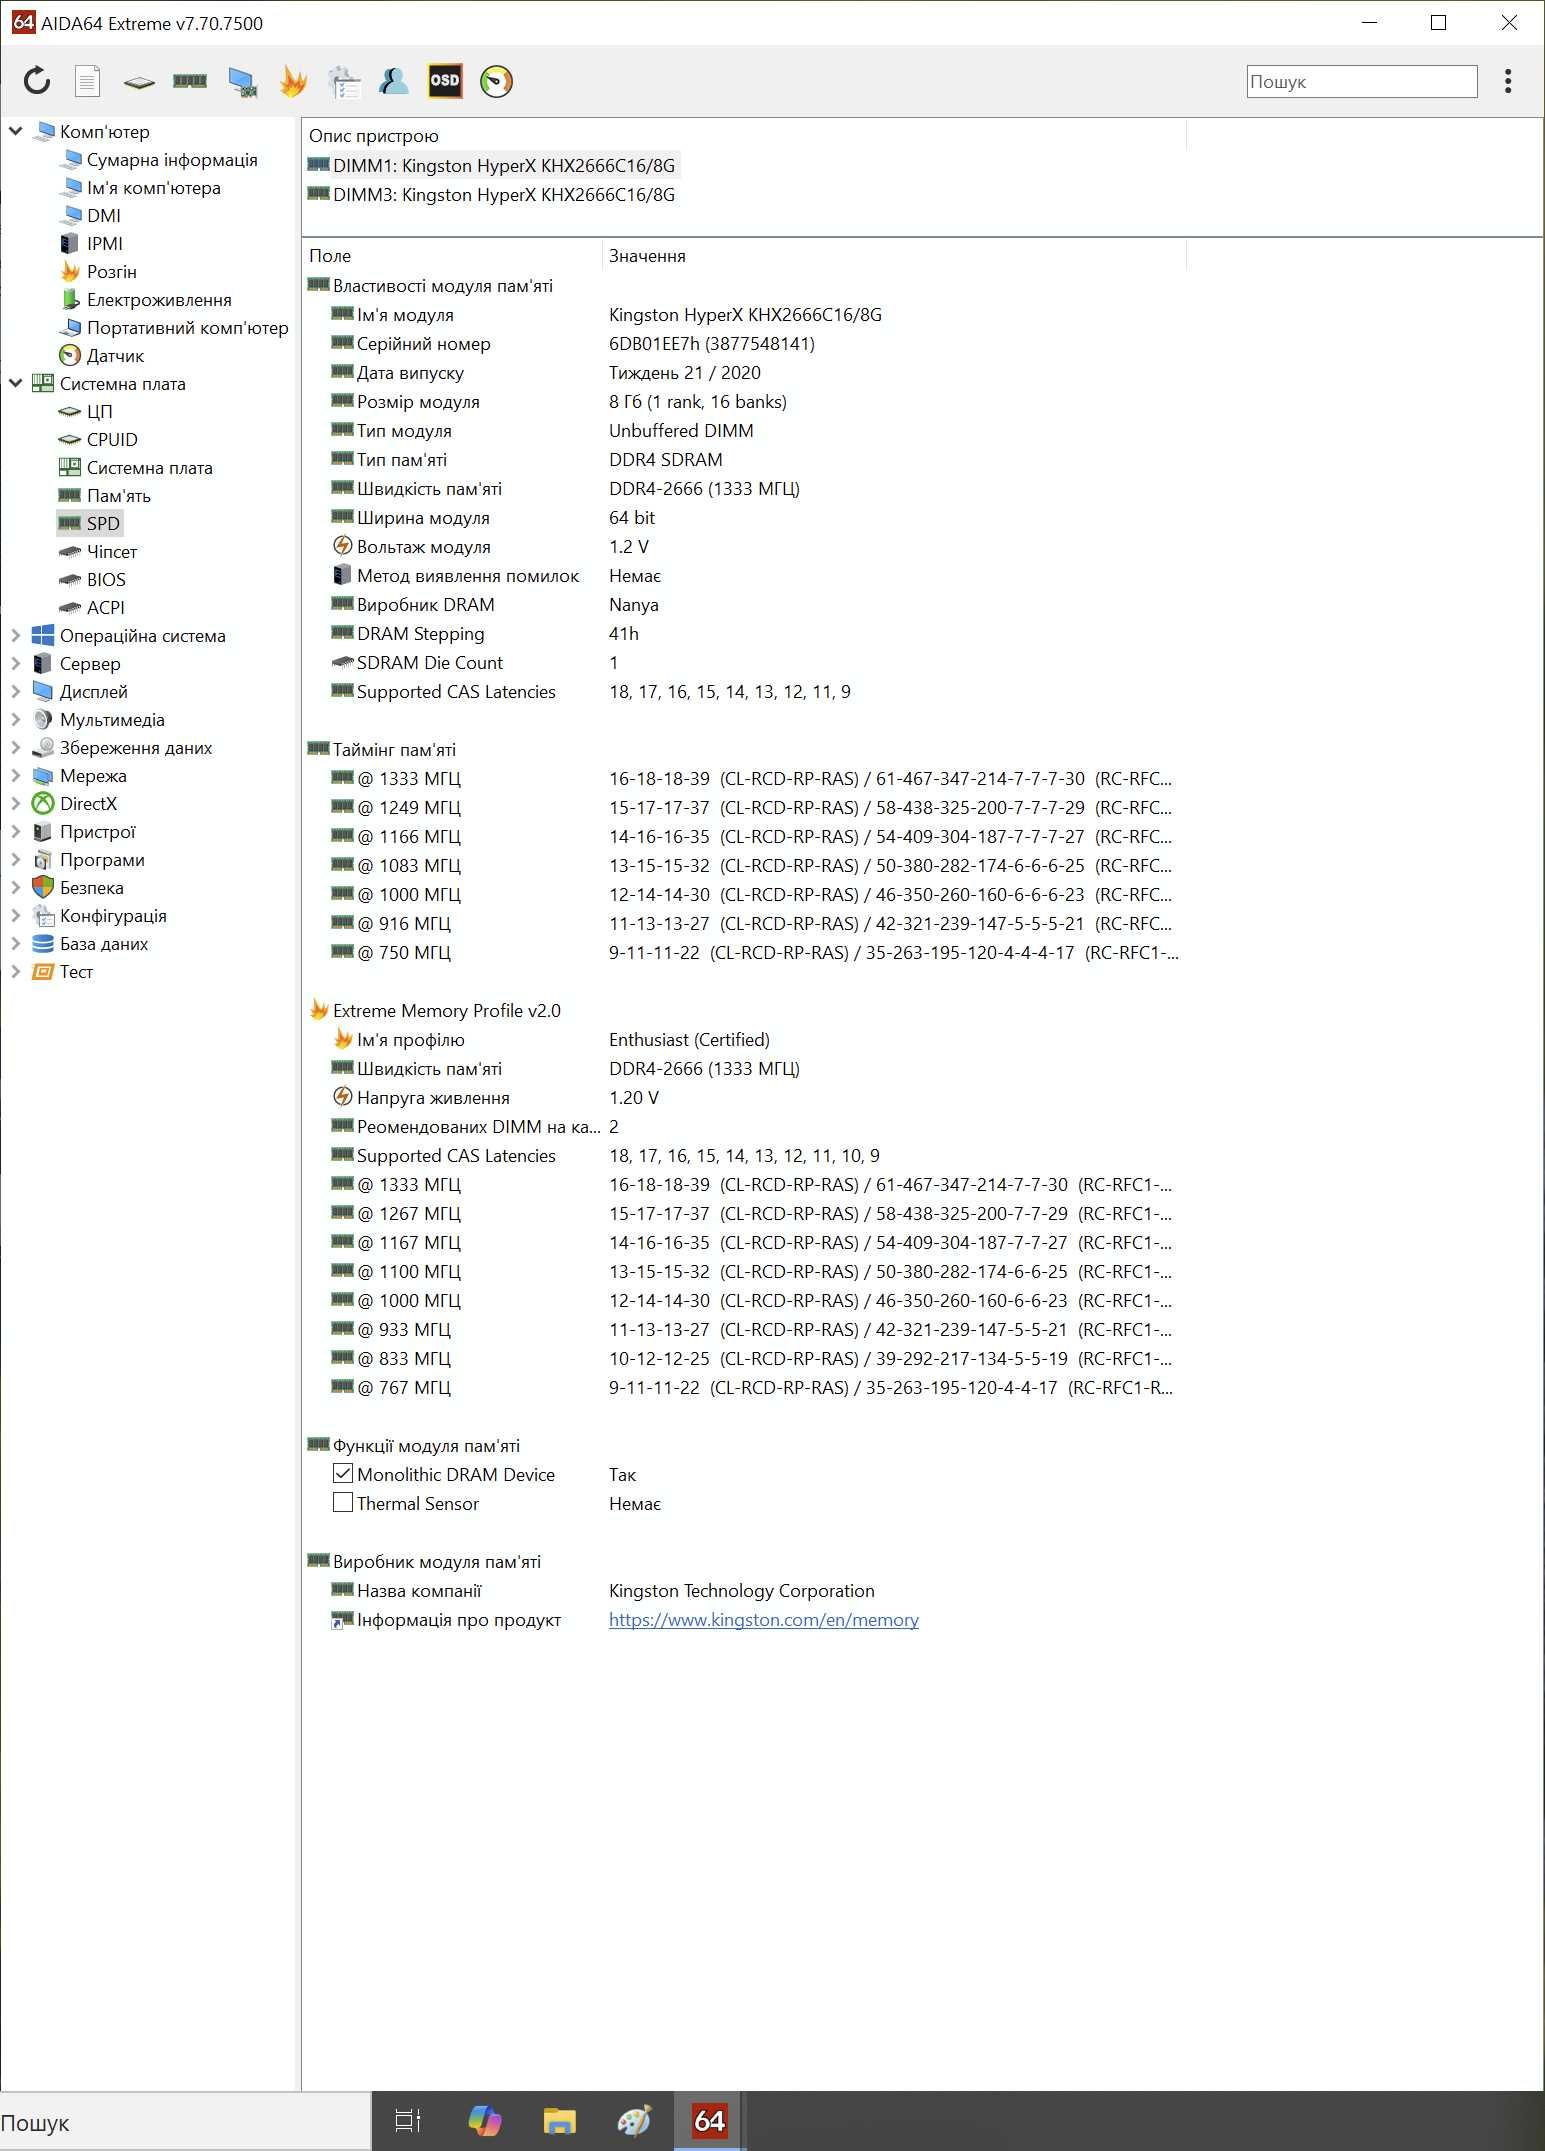
Task: Click the Опис пристрою column header
Action: click(744, 136)
